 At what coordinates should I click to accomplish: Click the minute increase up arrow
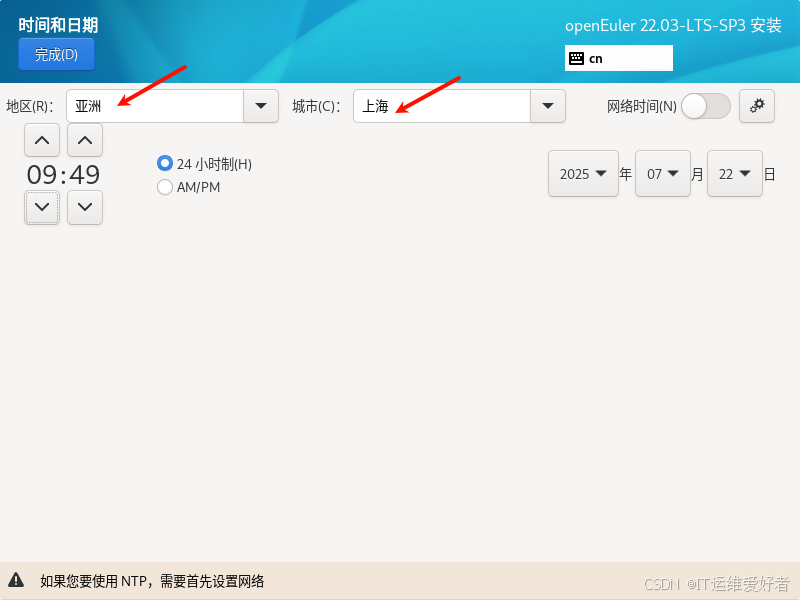click(85, 140)
